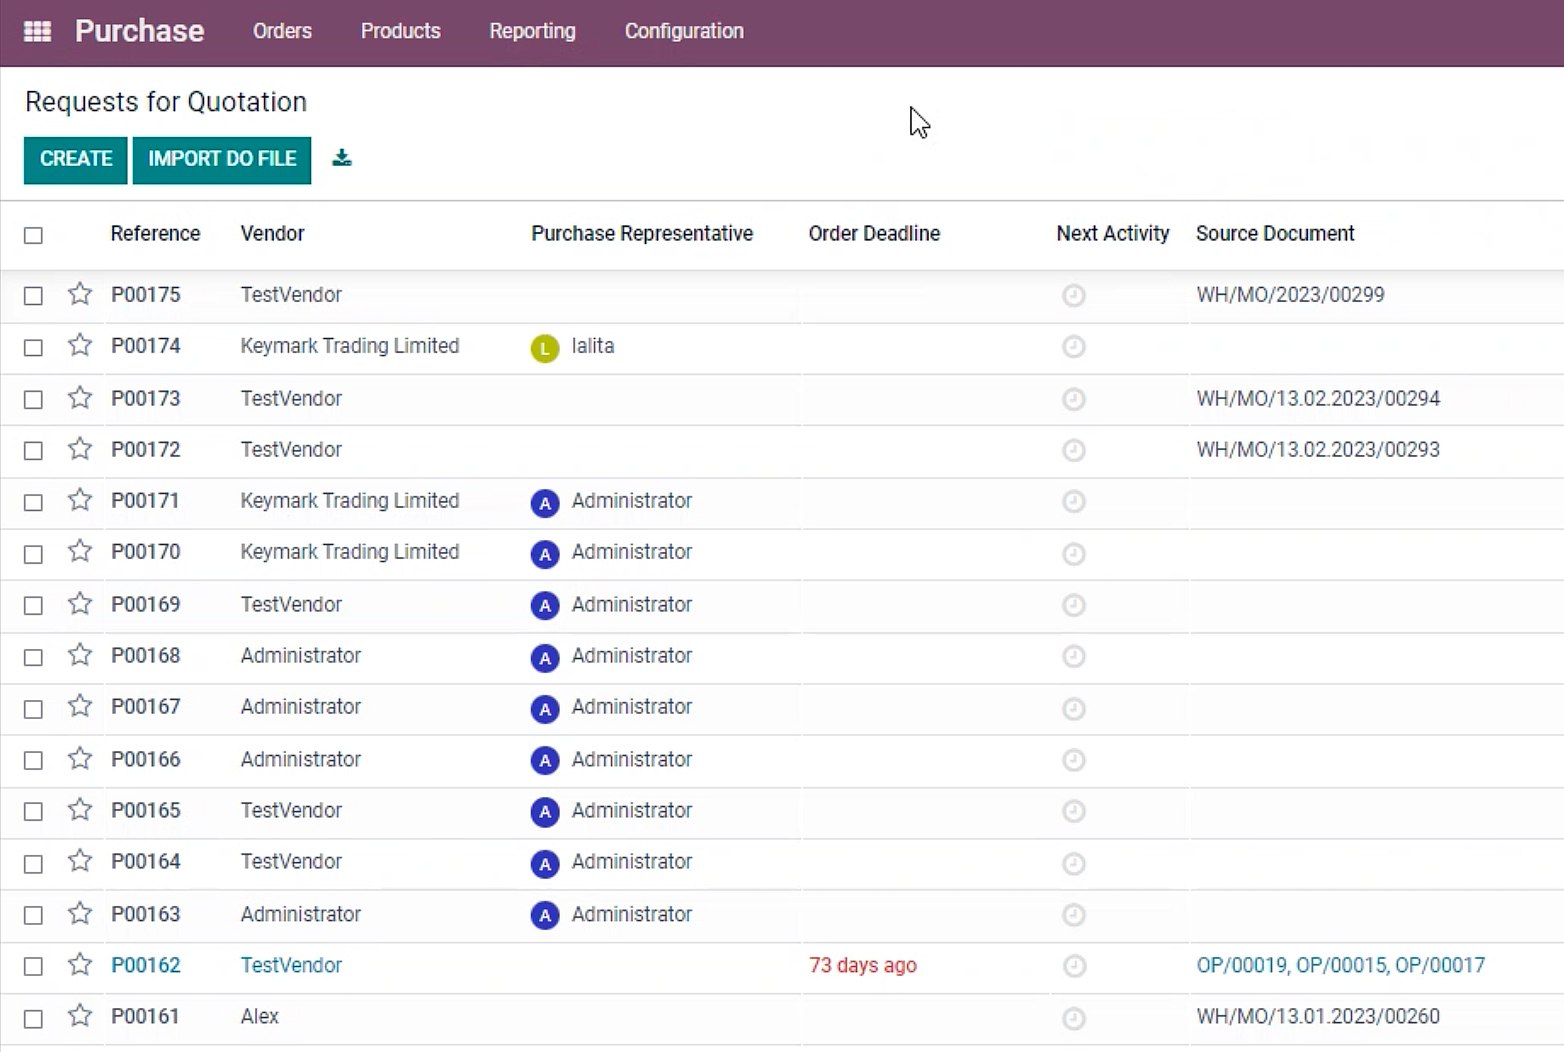Open the Products menu
This screenshot has width=1564, height=1052.
pos(400,31)
